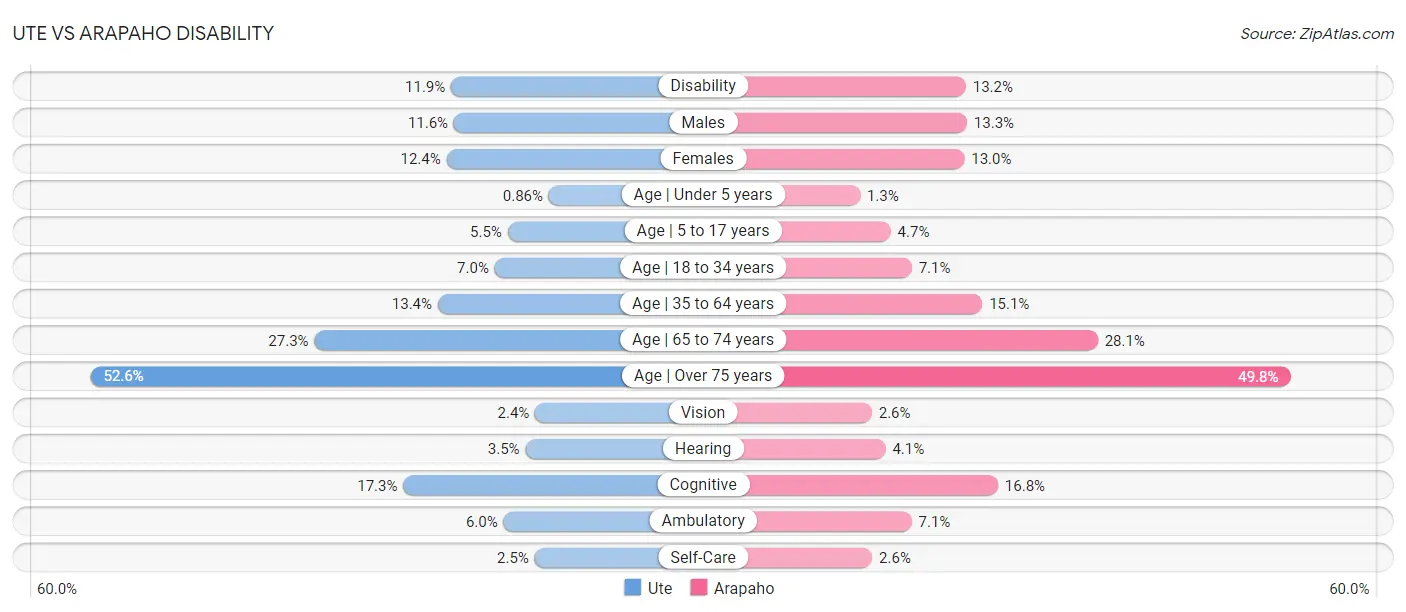Click the pink Arapaho legend swatch
1406x612 pixels.
click(699, 588)
